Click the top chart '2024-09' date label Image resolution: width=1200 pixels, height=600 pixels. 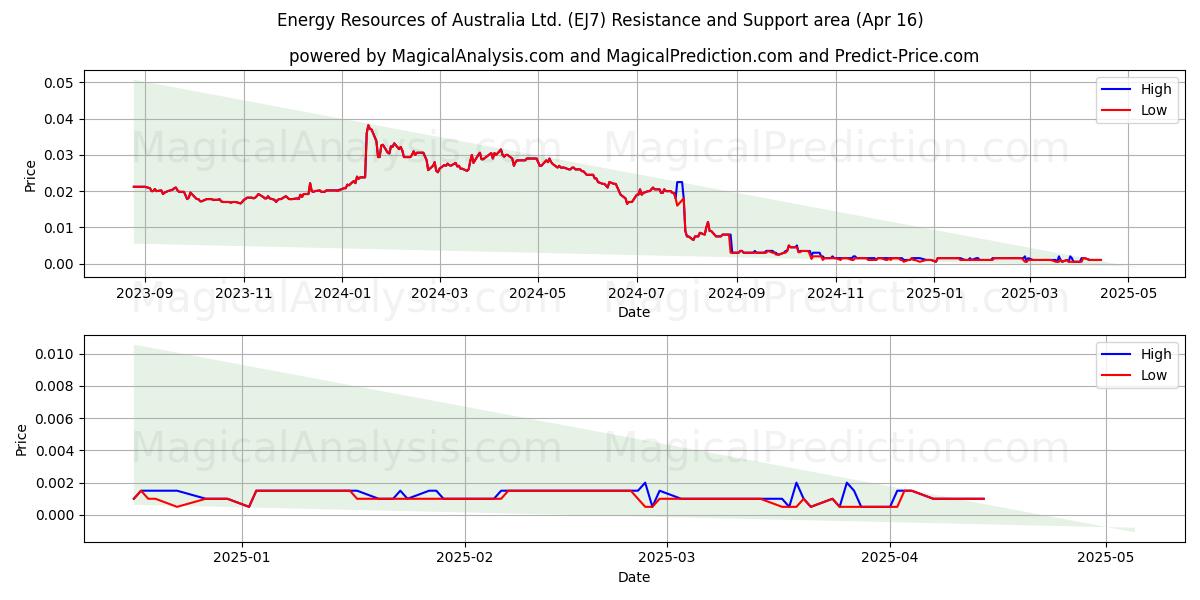click(737, 293)
